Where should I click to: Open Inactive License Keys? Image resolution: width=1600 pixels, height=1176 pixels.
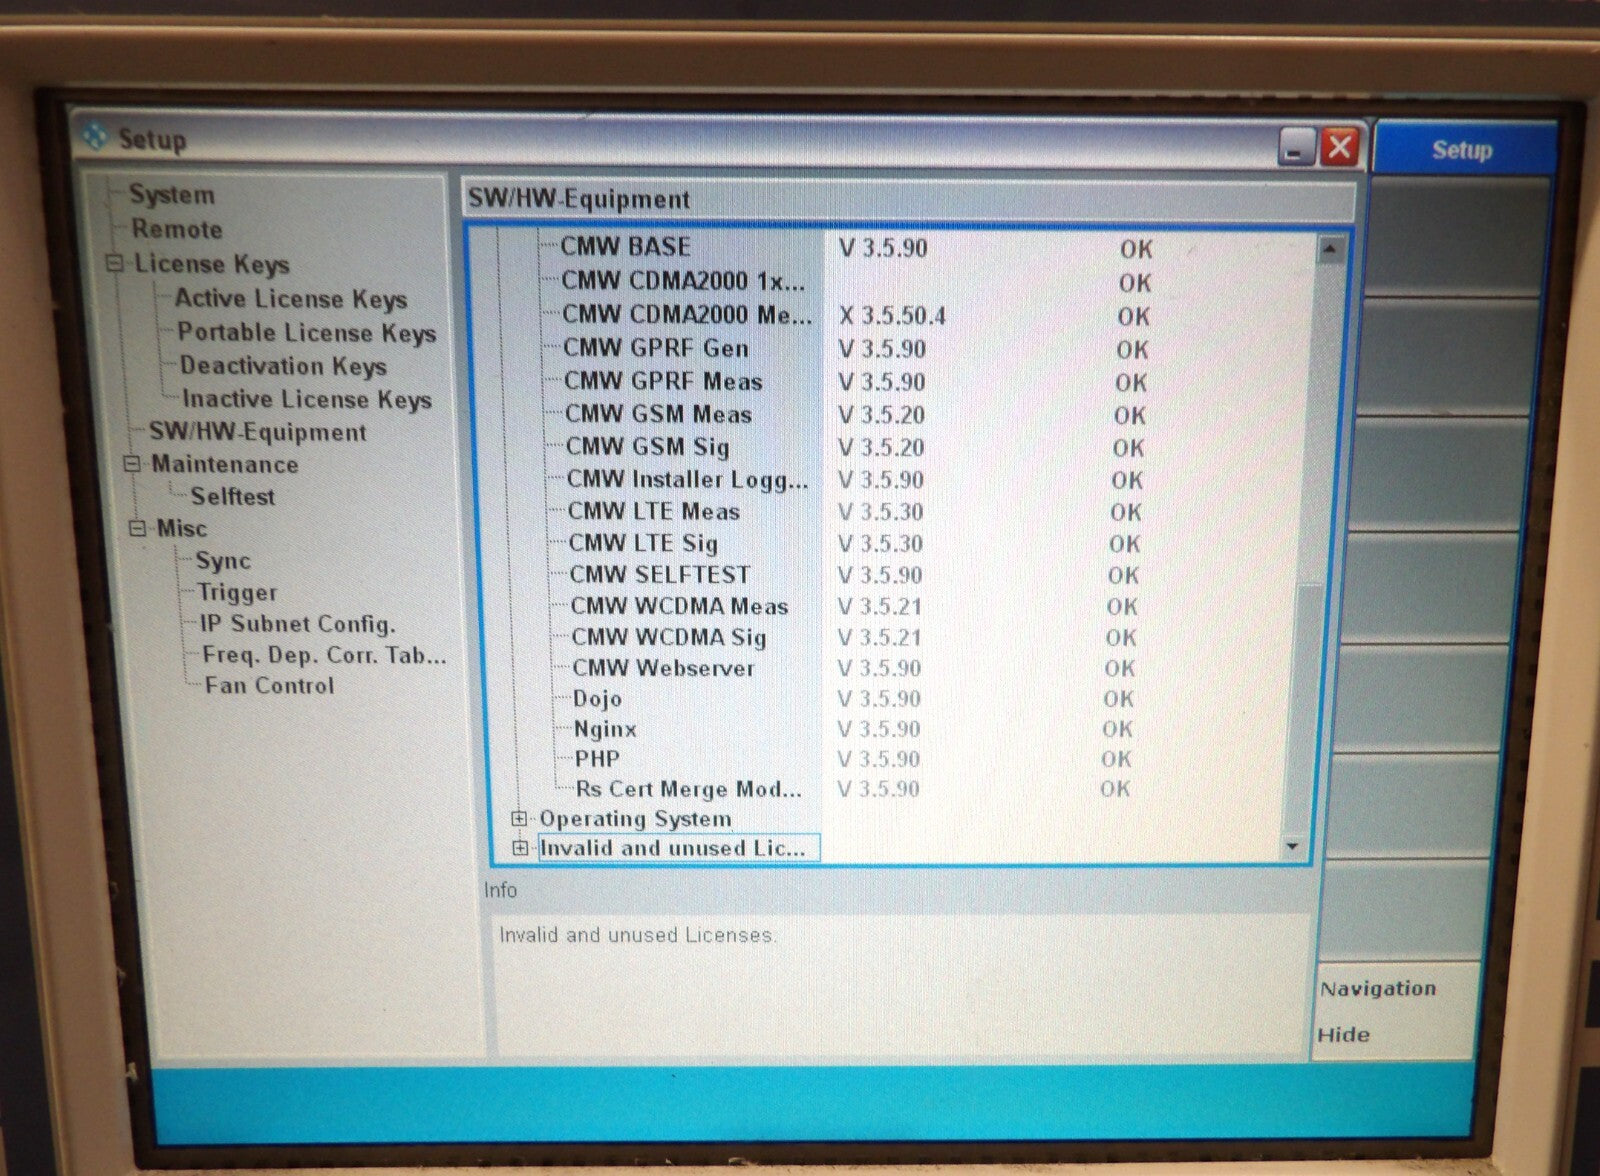[x=306, y=399]
